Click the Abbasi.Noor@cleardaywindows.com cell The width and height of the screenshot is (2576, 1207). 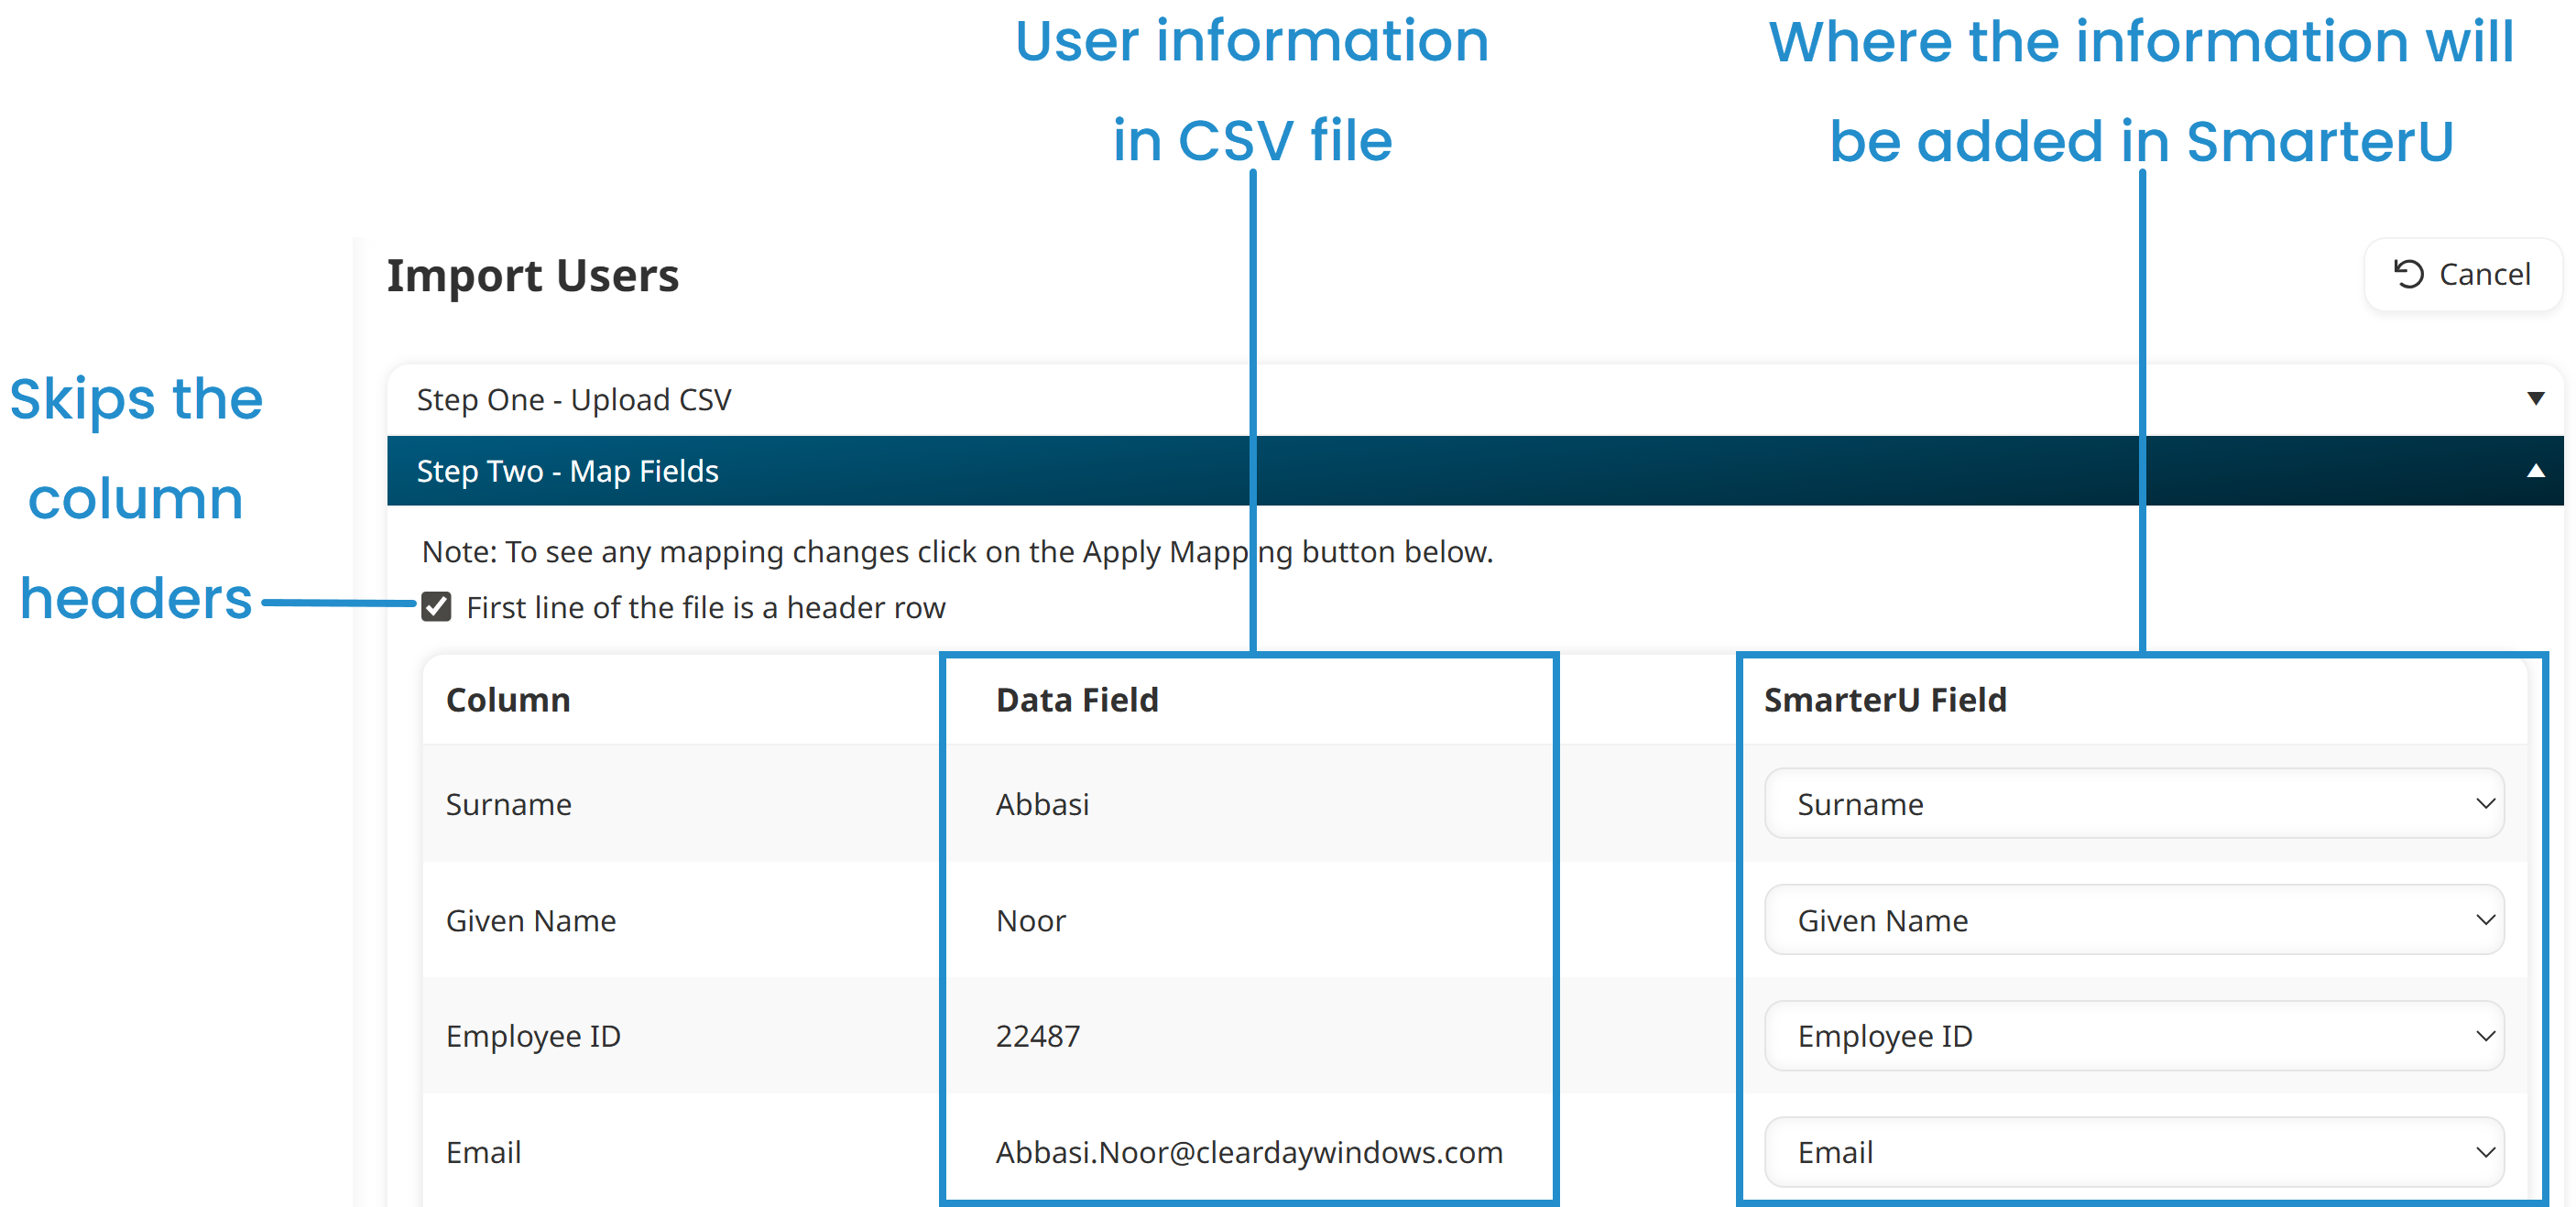tap(1249, 1152)
